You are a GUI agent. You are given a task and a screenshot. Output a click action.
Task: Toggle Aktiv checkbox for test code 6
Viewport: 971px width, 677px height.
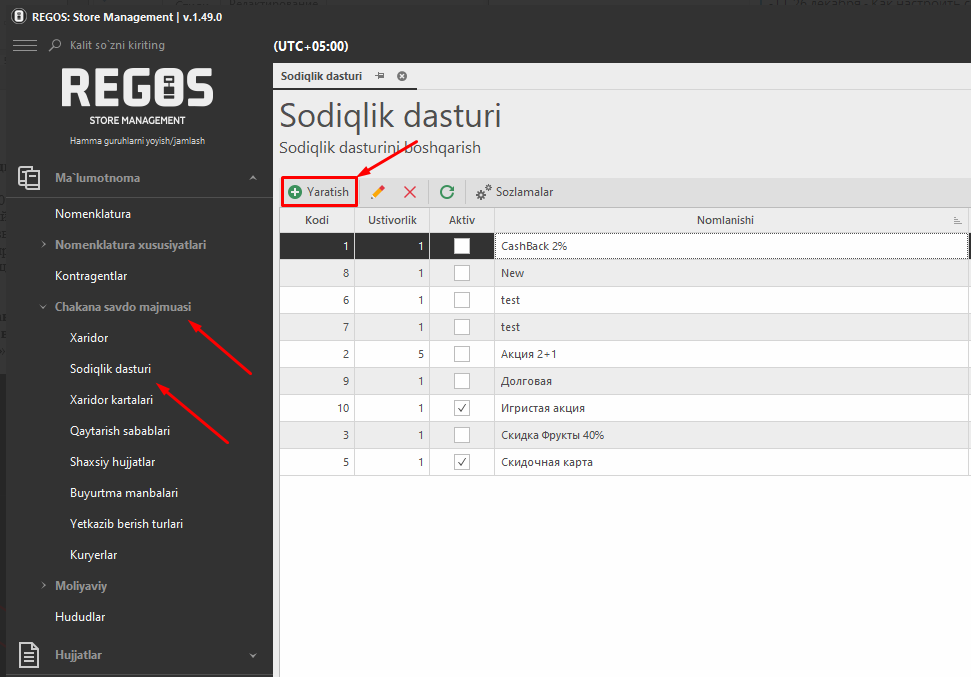(x=462, y=300)
